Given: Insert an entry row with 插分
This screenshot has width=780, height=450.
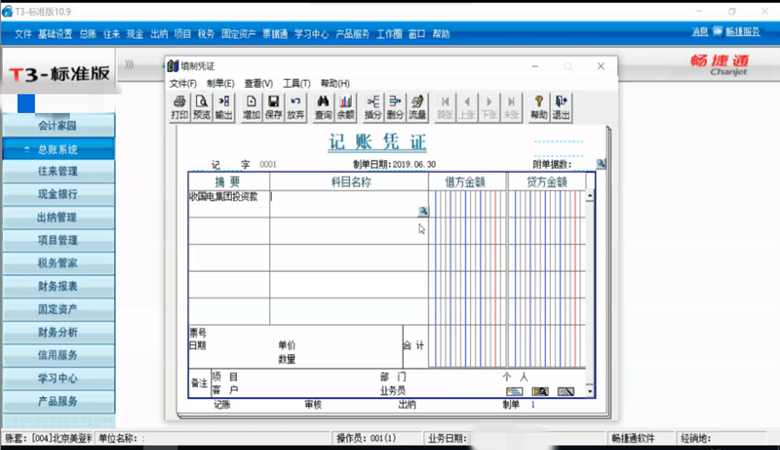Looking at the screenshot, I should (x=373, y=107).
